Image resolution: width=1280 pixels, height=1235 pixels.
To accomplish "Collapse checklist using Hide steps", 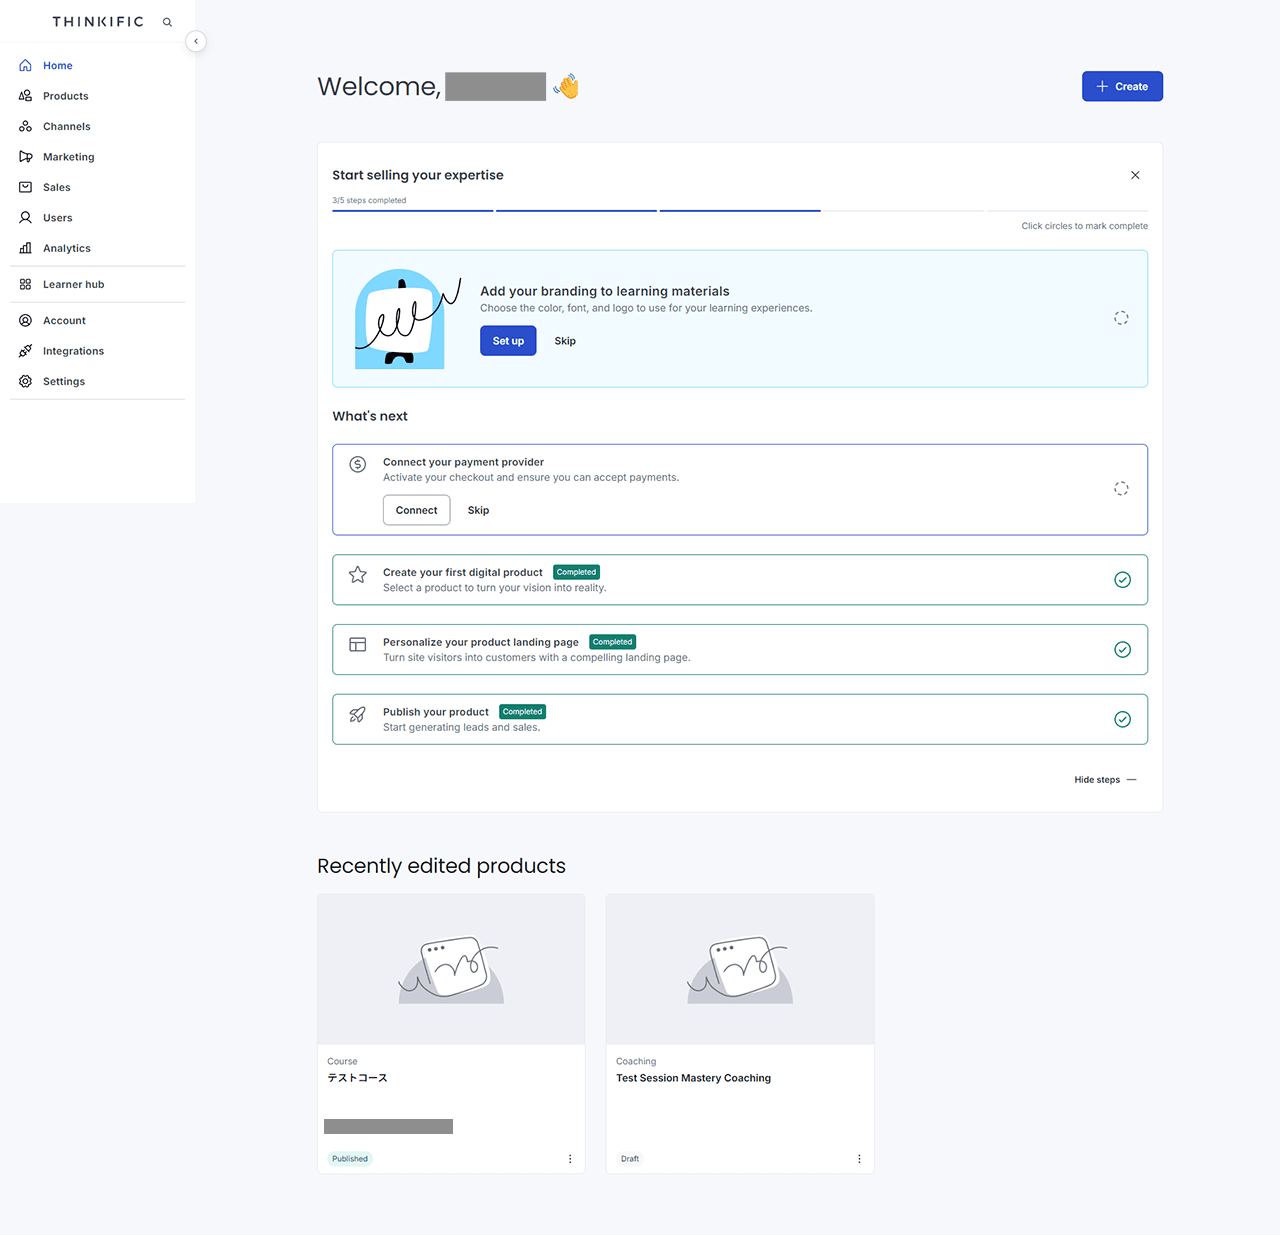I will pyautogui.click(x=1104, y=780).
